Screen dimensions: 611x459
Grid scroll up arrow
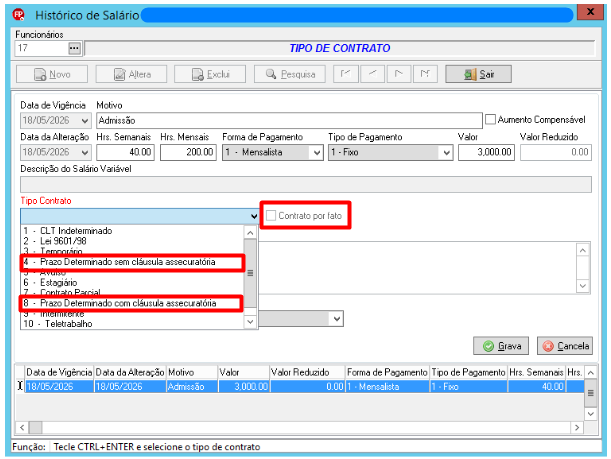[591, 373]
